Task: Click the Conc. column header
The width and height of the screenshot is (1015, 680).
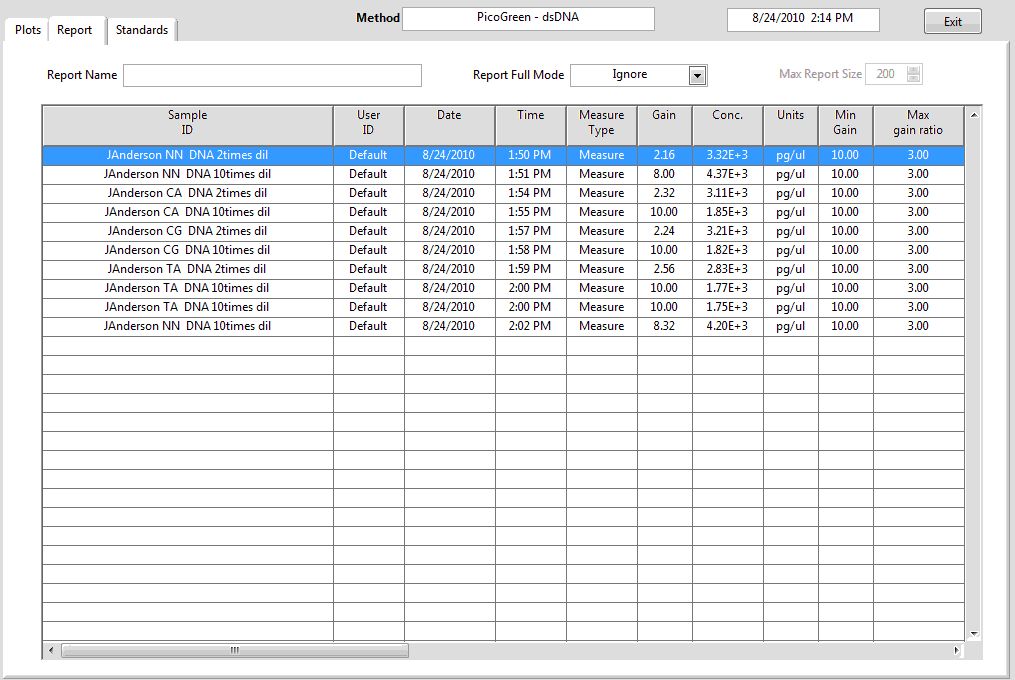Action: pyautogui.click(x=728, y=126)
